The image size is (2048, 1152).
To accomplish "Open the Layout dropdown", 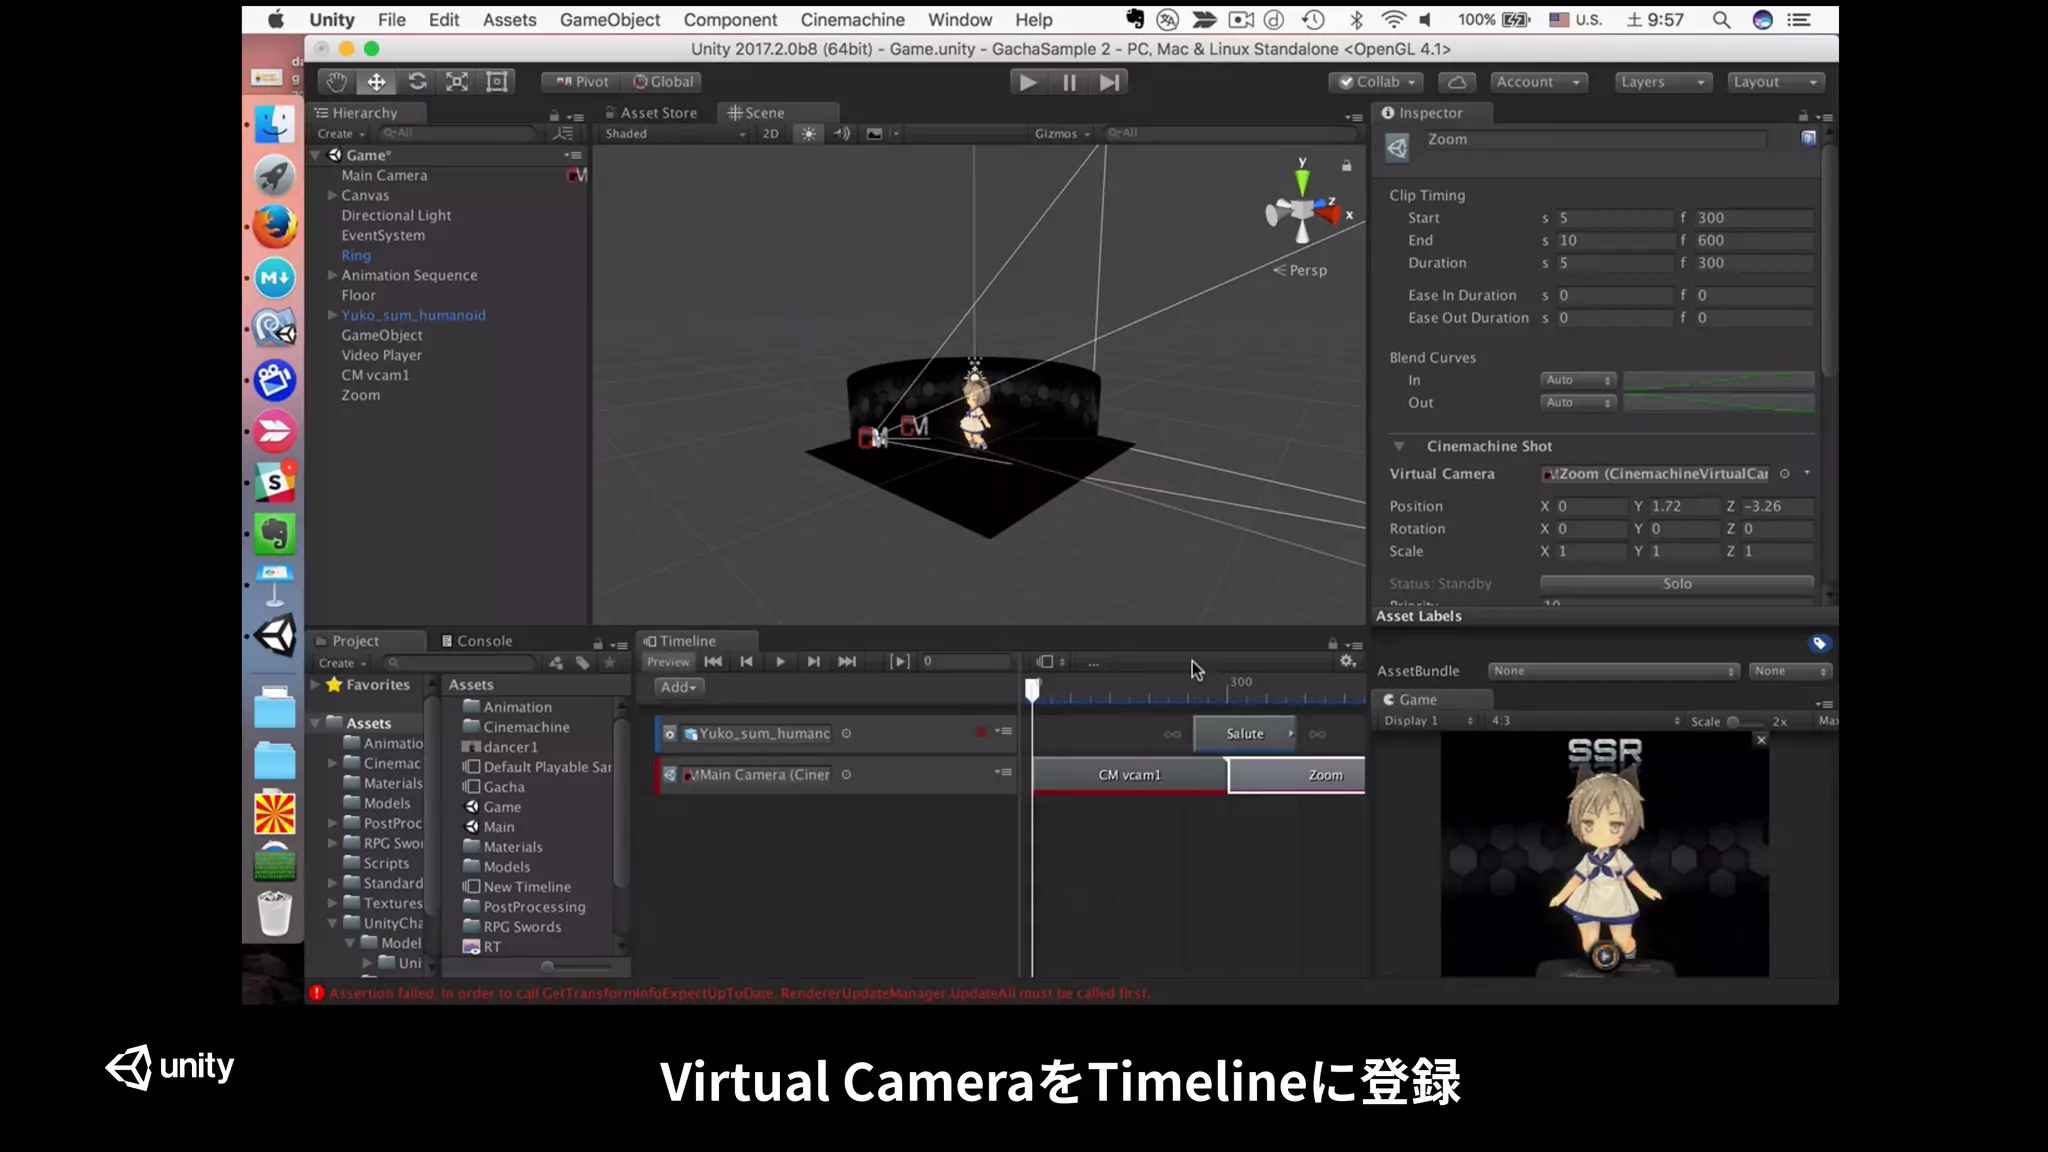I will 1776,82.
